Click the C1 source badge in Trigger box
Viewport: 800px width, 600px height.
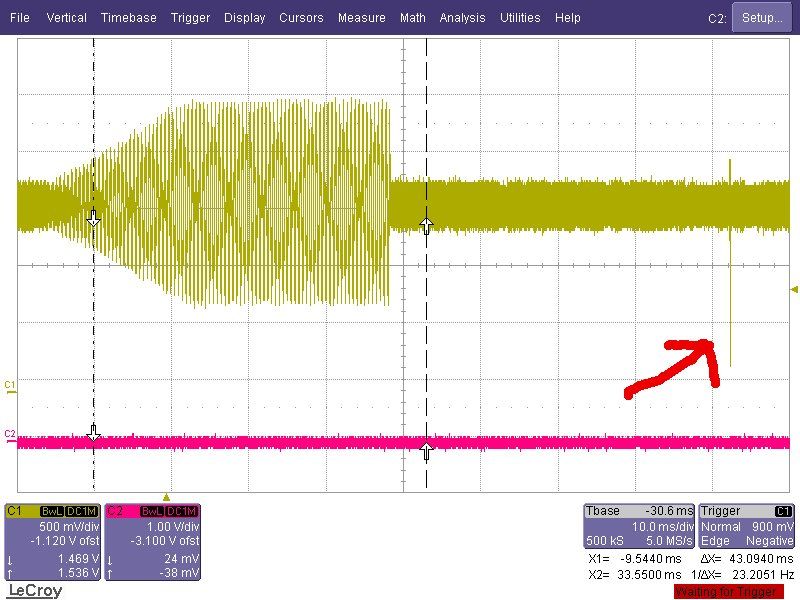click(x=783, y=511)
